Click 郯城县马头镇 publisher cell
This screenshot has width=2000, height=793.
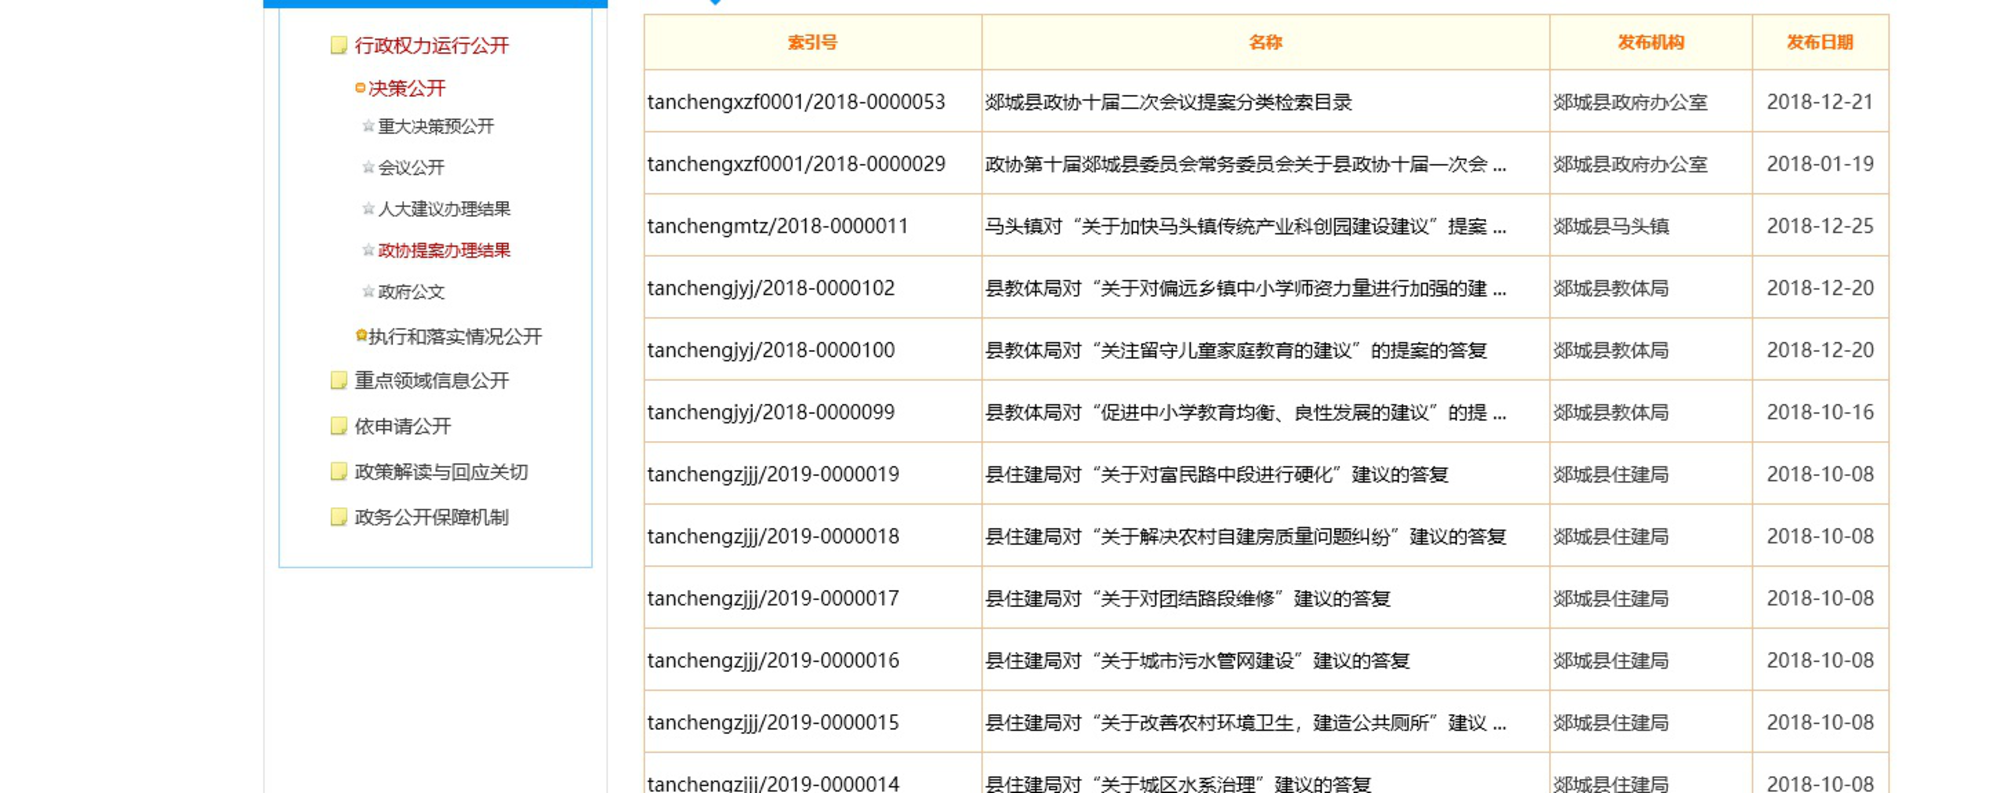tap(1611, 226)
